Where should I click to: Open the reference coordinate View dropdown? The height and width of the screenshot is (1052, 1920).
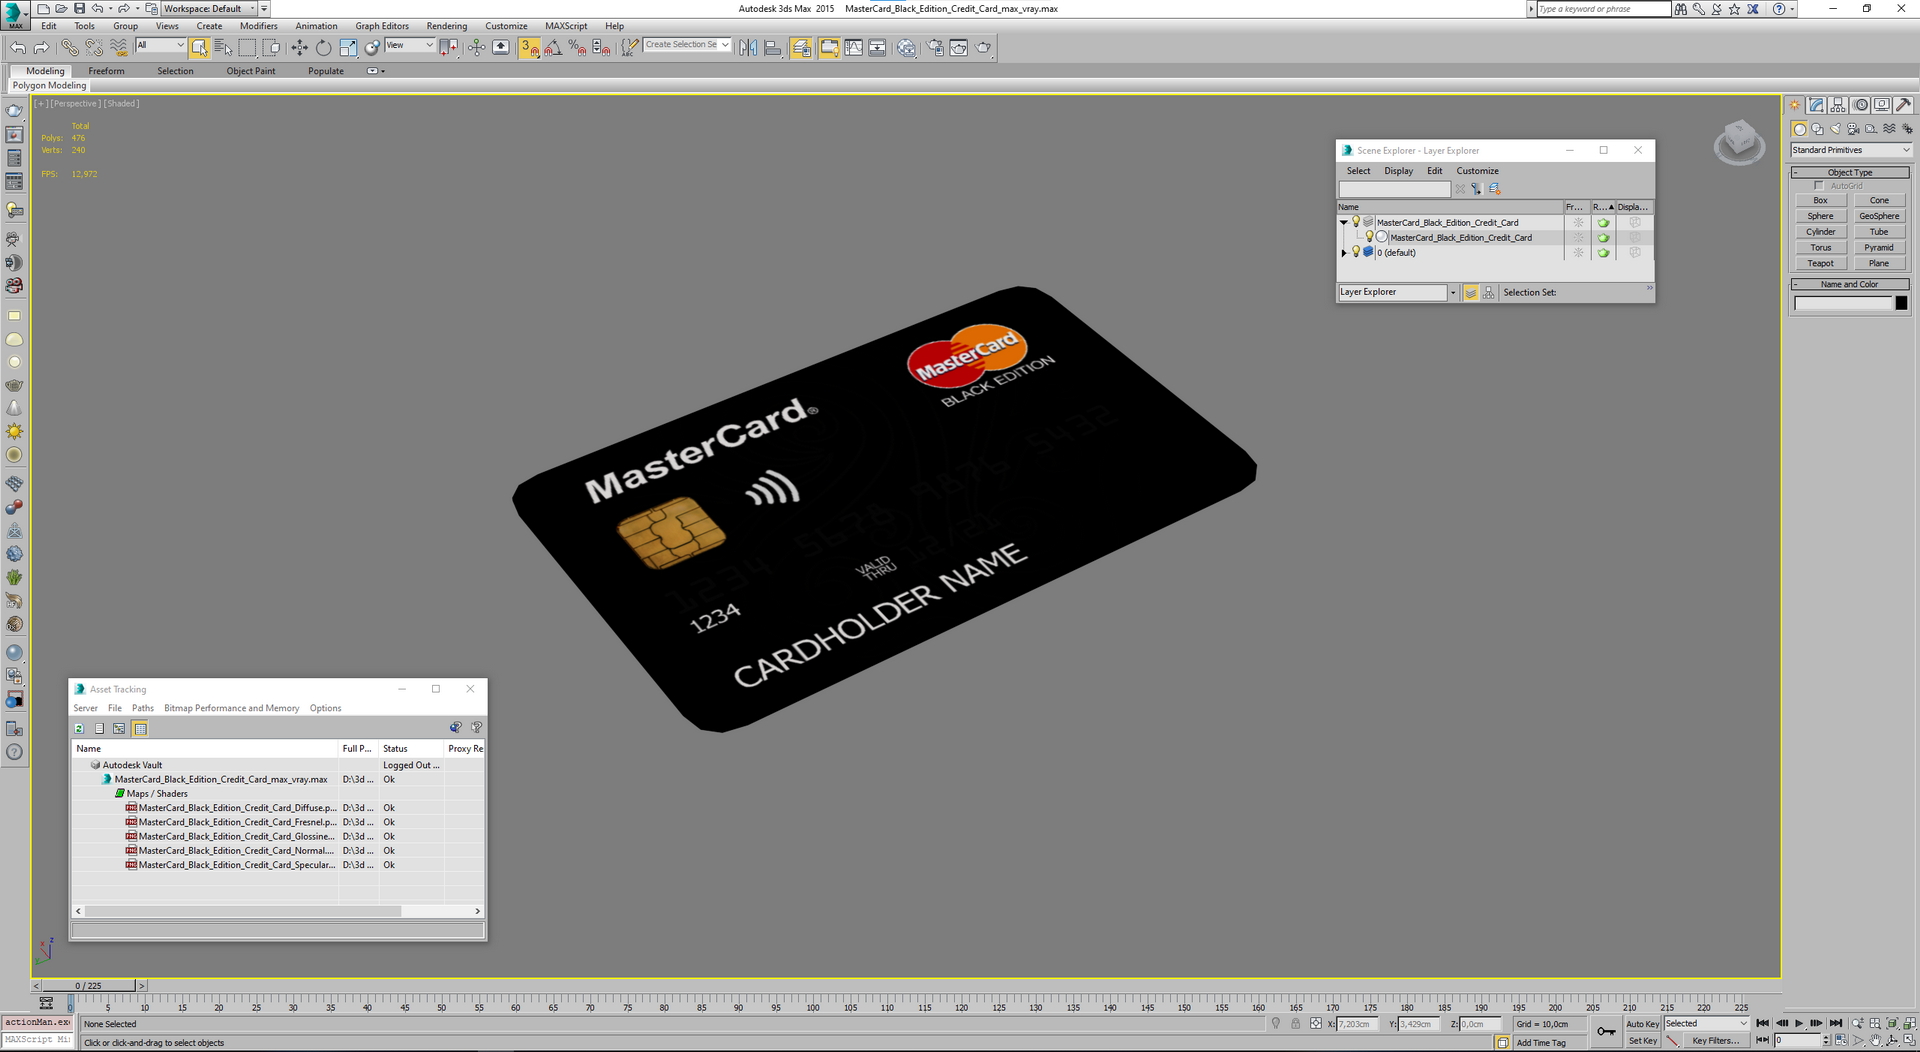click(410, 45)
